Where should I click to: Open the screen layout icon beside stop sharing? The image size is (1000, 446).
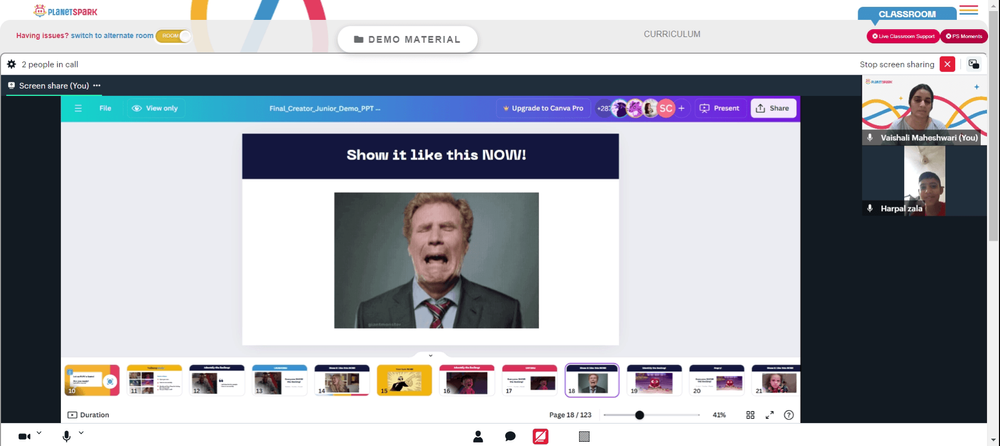[974, 64]
